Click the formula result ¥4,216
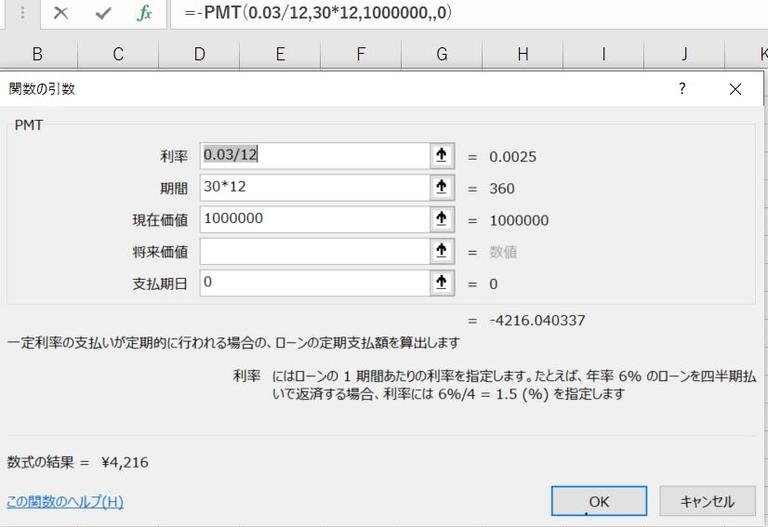The height and width of the screenshot is (527, 768). pyautogui.click(x=125, y=462)
